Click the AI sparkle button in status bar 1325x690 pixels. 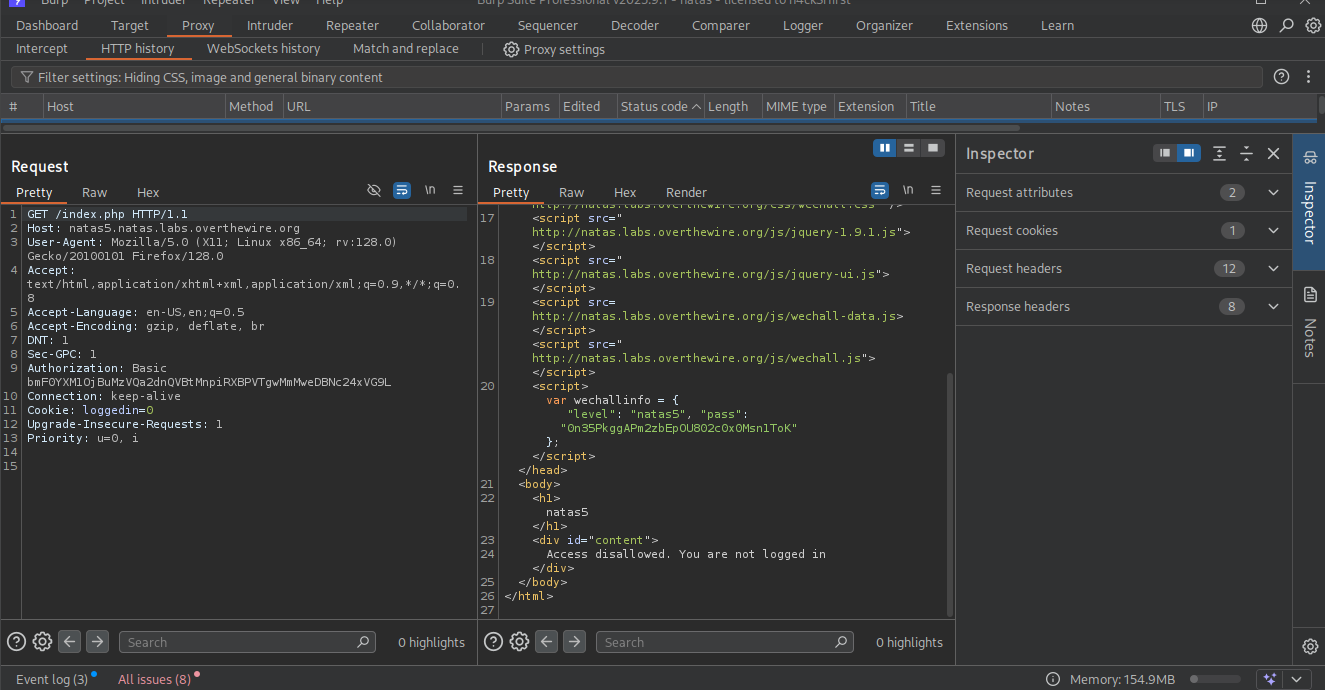tap(1270, 679)
